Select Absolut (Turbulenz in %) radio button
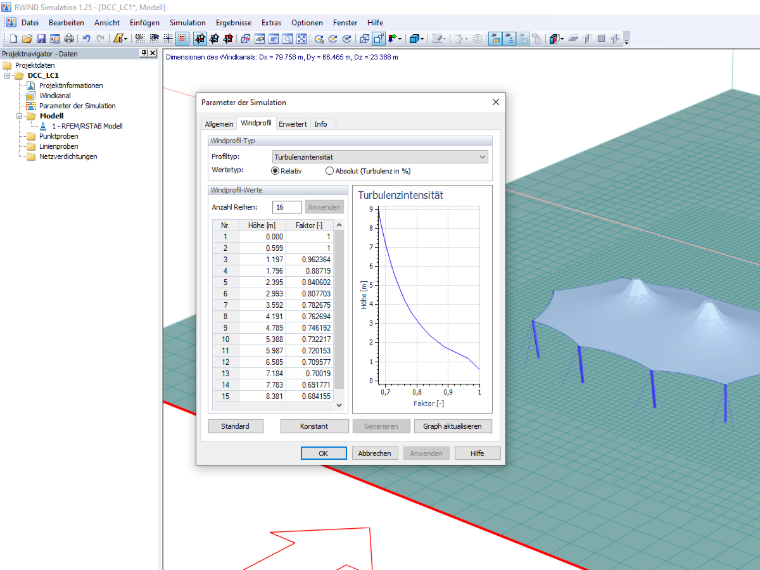Image resolution: width=760 pixels, height=570 pixels. (330, 171)
